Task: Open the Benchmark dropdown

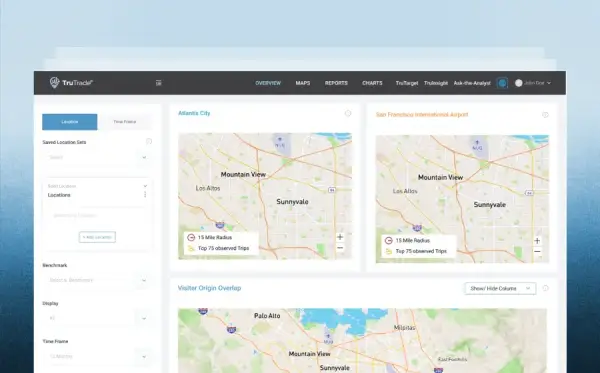Action: (98, 280)
